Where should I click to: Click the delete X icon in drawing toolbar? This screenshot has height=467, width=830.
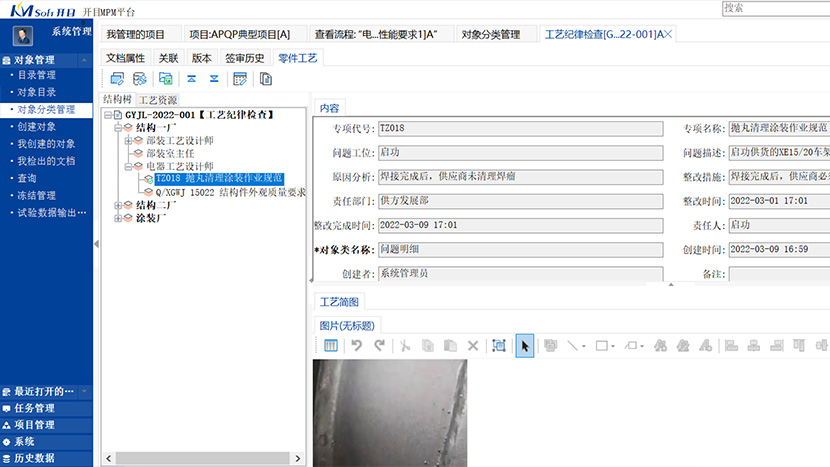tap(473, 346)
